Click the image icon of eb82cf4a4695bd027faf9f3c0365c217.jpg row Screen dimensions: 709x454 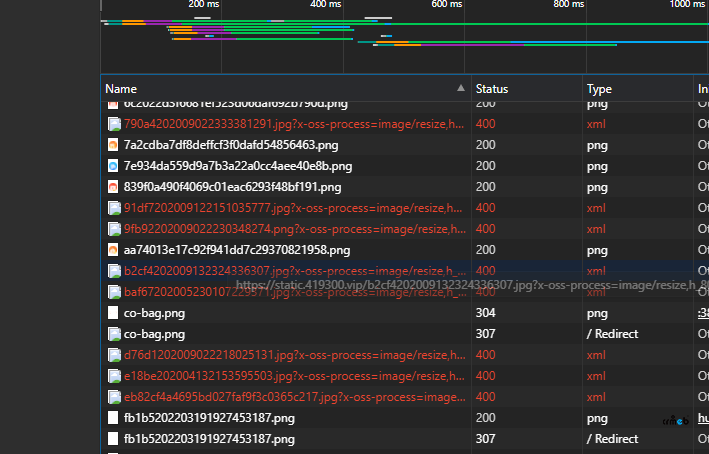(113, 397)
